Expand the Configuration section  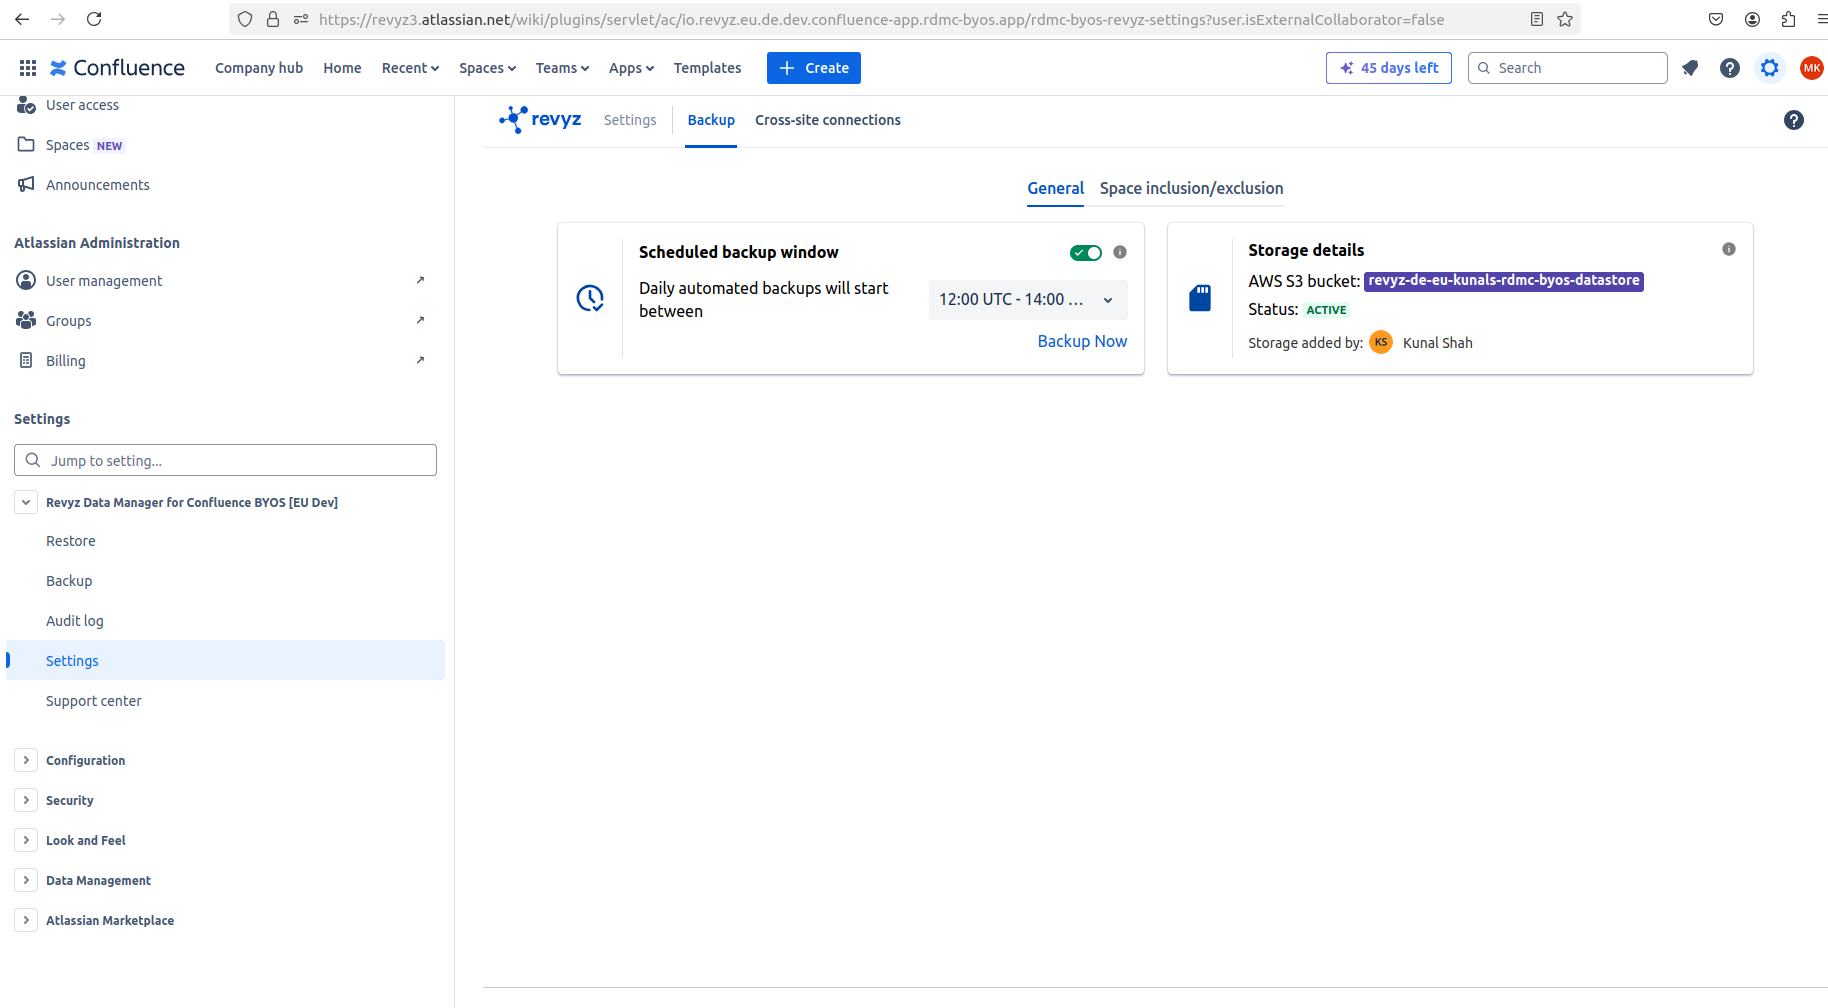pyautogui.click(x=26, y=760)
